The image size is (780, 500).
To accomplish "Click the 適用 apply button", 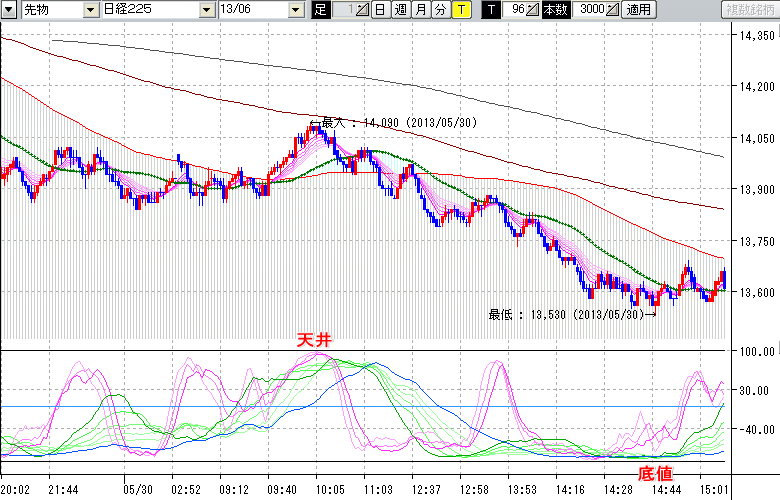I will click(x=637, y=10).
